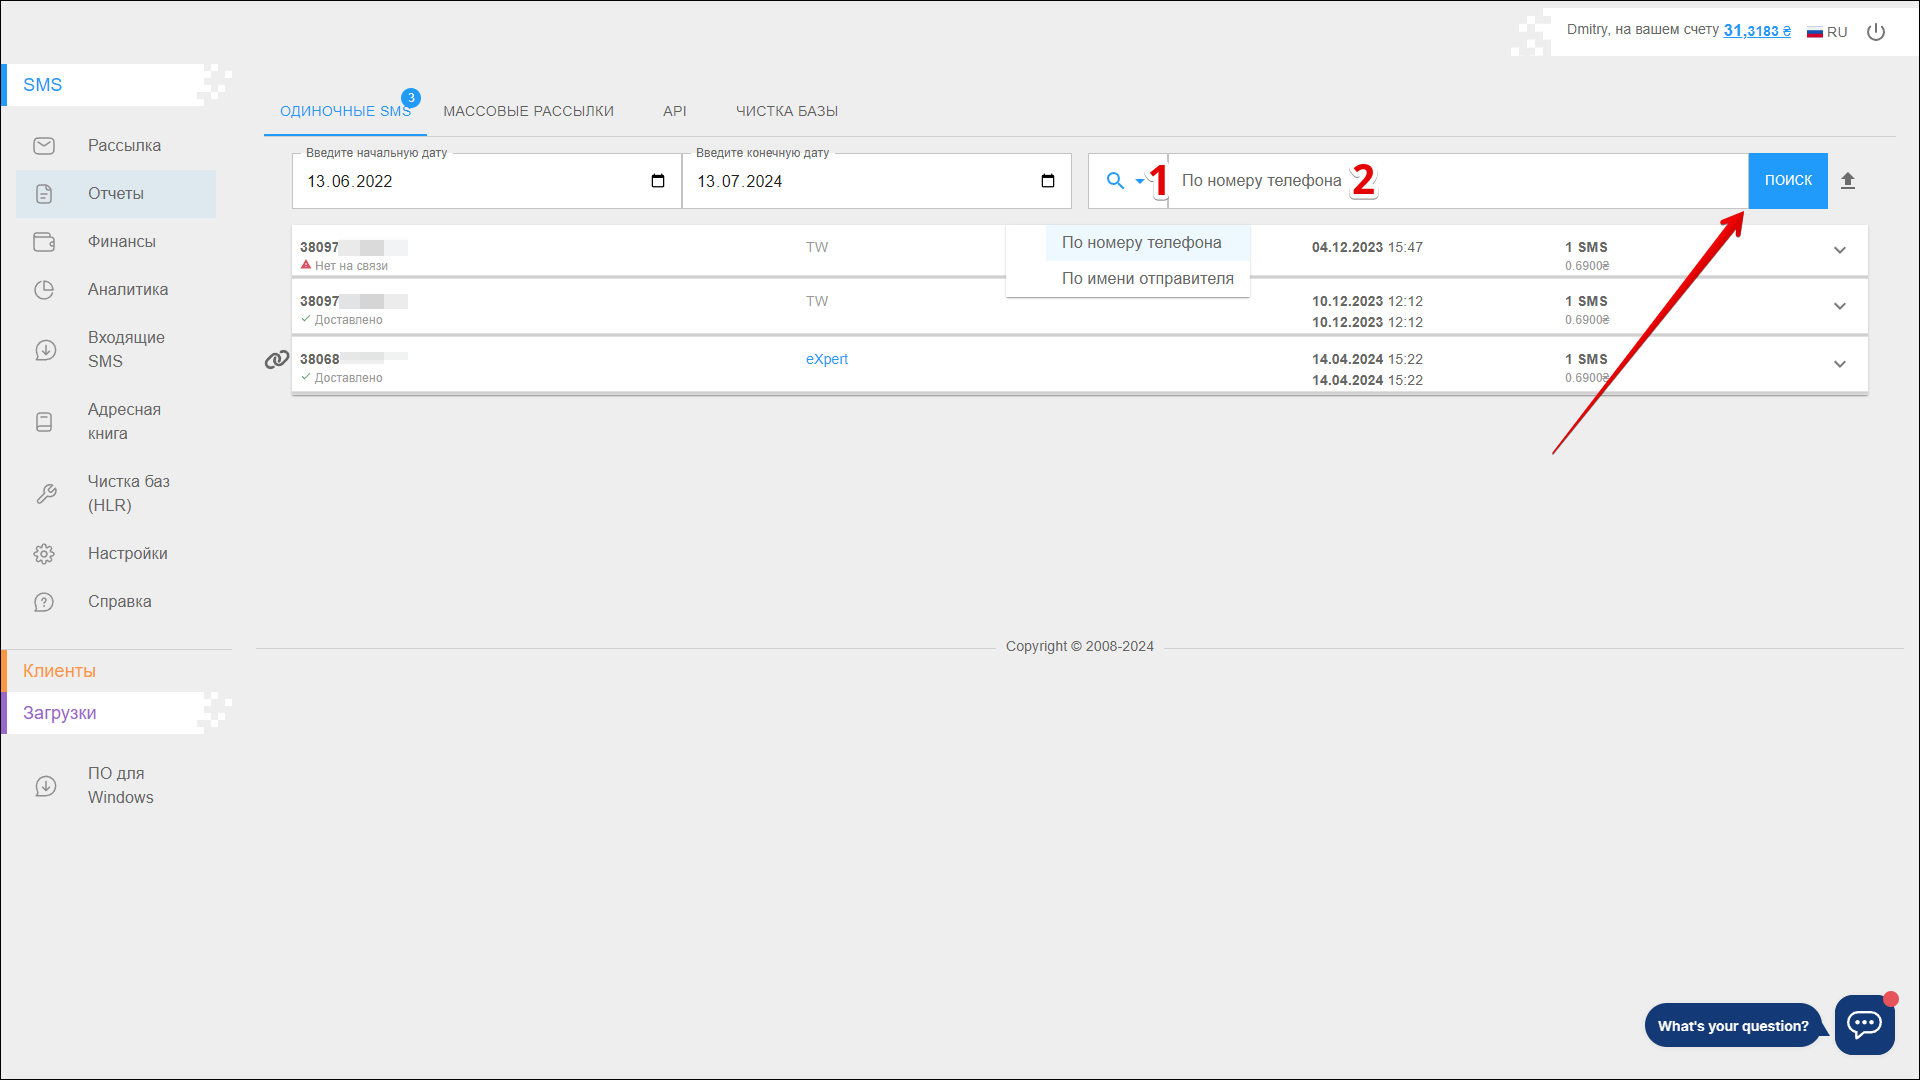Expand the eXpert message row chevron
Screen dimensions: 1920x1080
pyautogui.click(x=1840, y=364)
